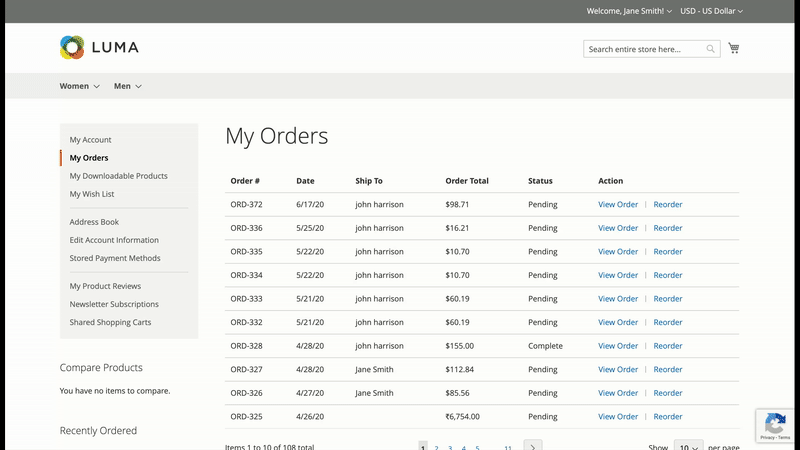The image size is (800, 450).
Task: Reorder ORD-328
Action: point(667,345)
